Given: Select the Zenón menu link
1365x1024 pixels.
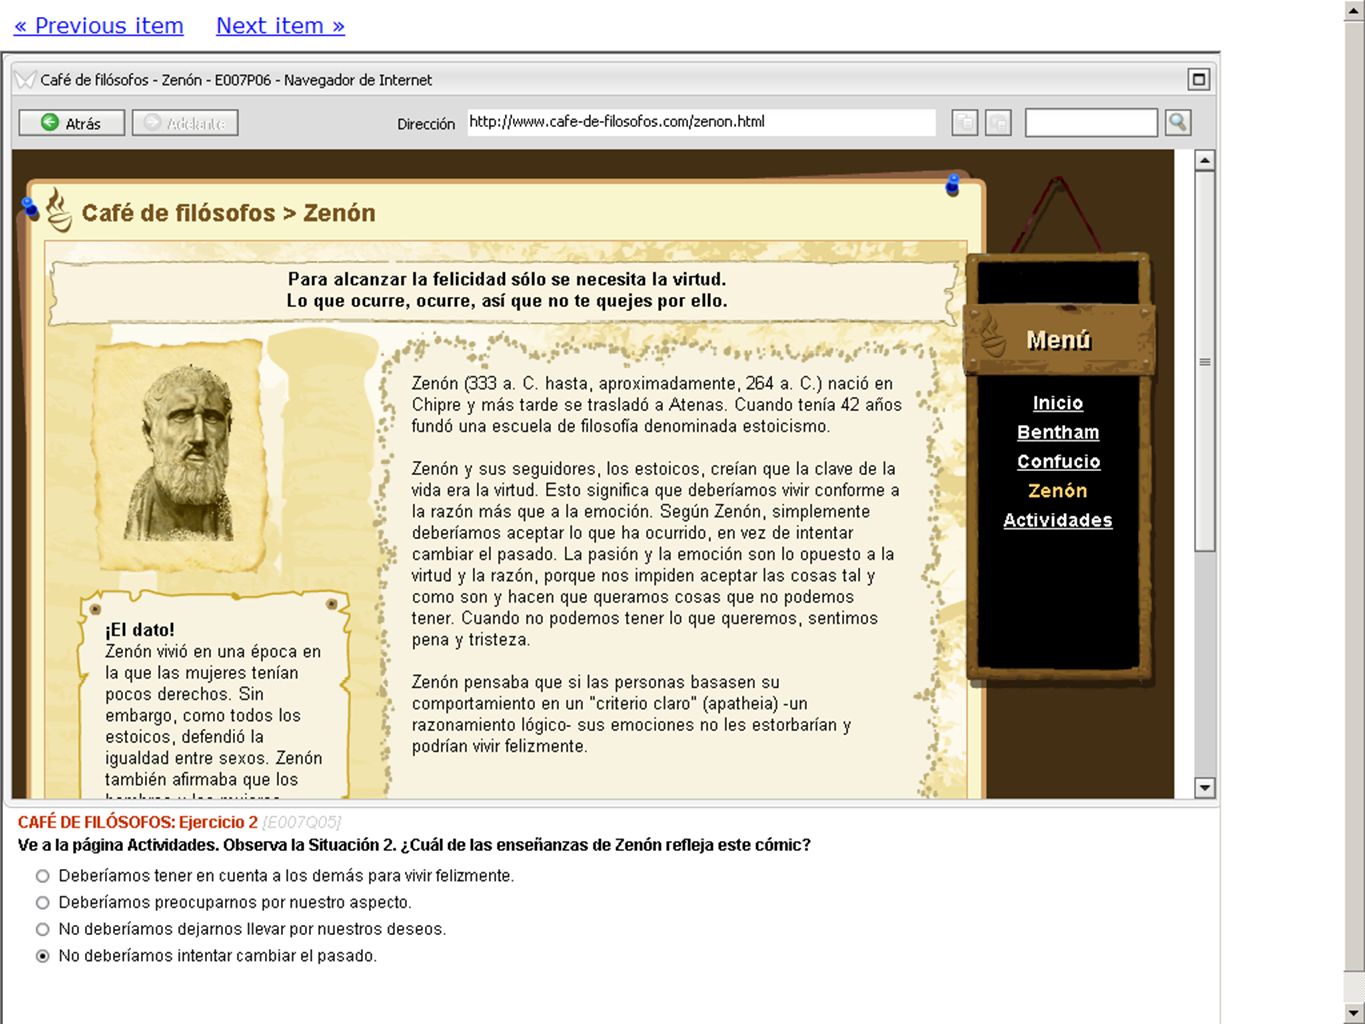Looking at the screenshot, I should [x=1058, y=491].
